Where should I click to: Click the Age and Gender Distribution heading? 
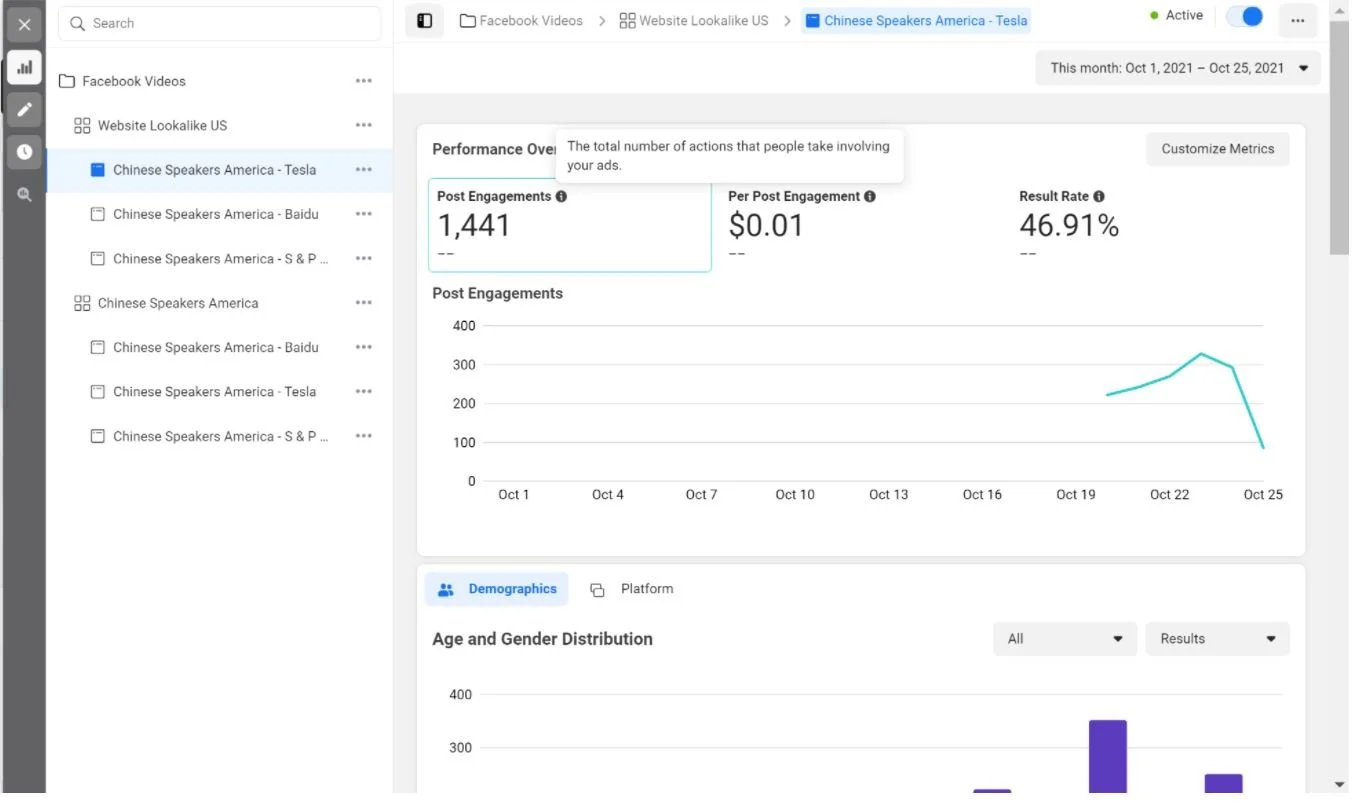click(542, 639)
